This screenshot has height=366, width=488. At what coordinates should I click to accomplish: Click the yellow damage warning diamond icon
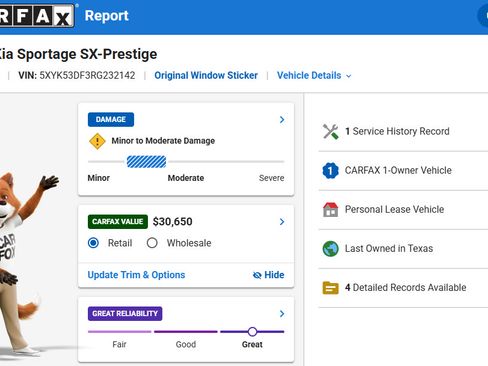tap(97, 141)
